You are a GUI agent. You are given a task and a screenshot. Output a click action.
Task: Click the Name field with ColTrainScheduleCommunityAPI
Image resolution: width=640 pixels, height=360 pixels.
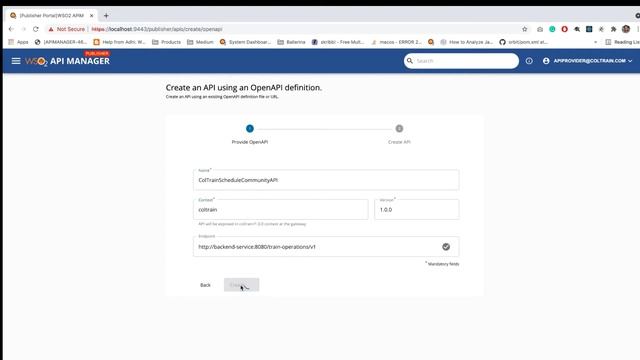[x=326, y=180]
